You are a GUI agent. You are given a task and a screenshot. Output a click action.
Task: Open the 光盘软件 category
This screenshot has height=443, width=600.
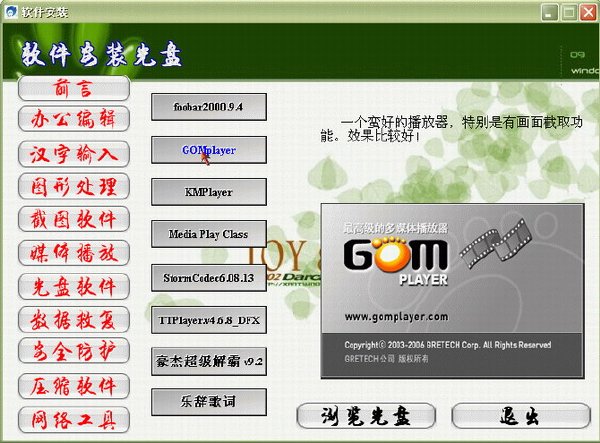(74, 287)
